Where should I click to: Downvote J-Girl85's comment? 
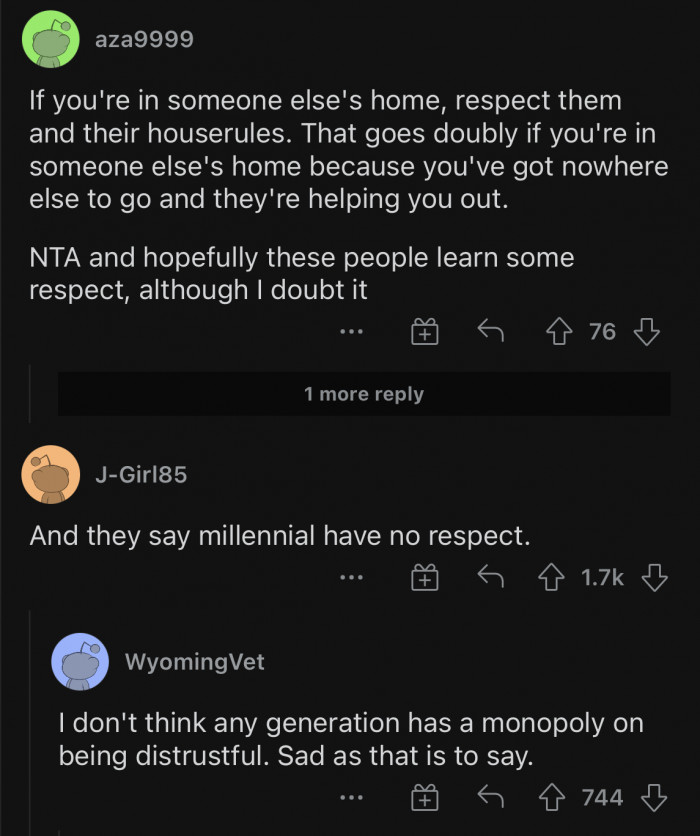[654, 577]
